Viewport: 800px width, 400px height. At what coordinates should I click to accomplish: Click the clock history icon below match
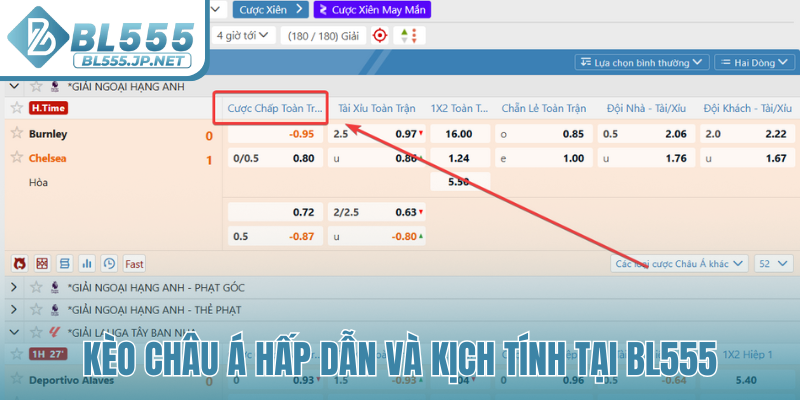[109, 263]
